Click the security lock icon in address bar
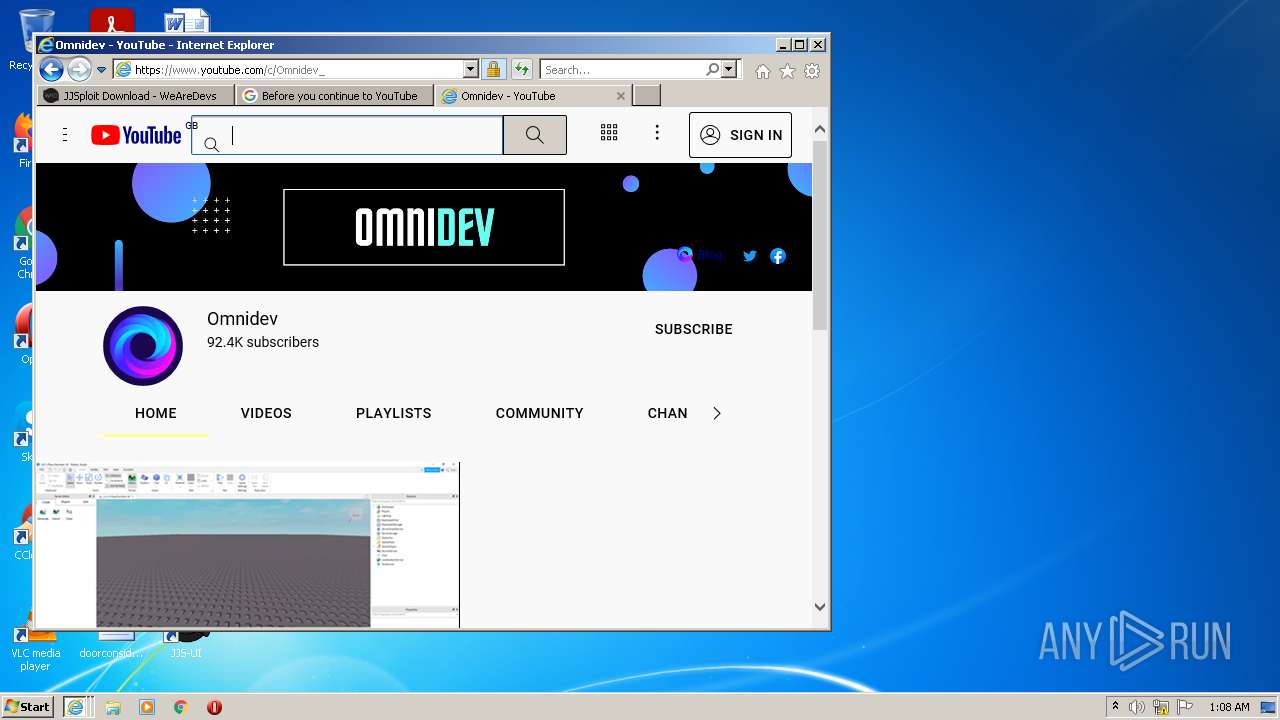1280x720 pixels. point(493,70)
